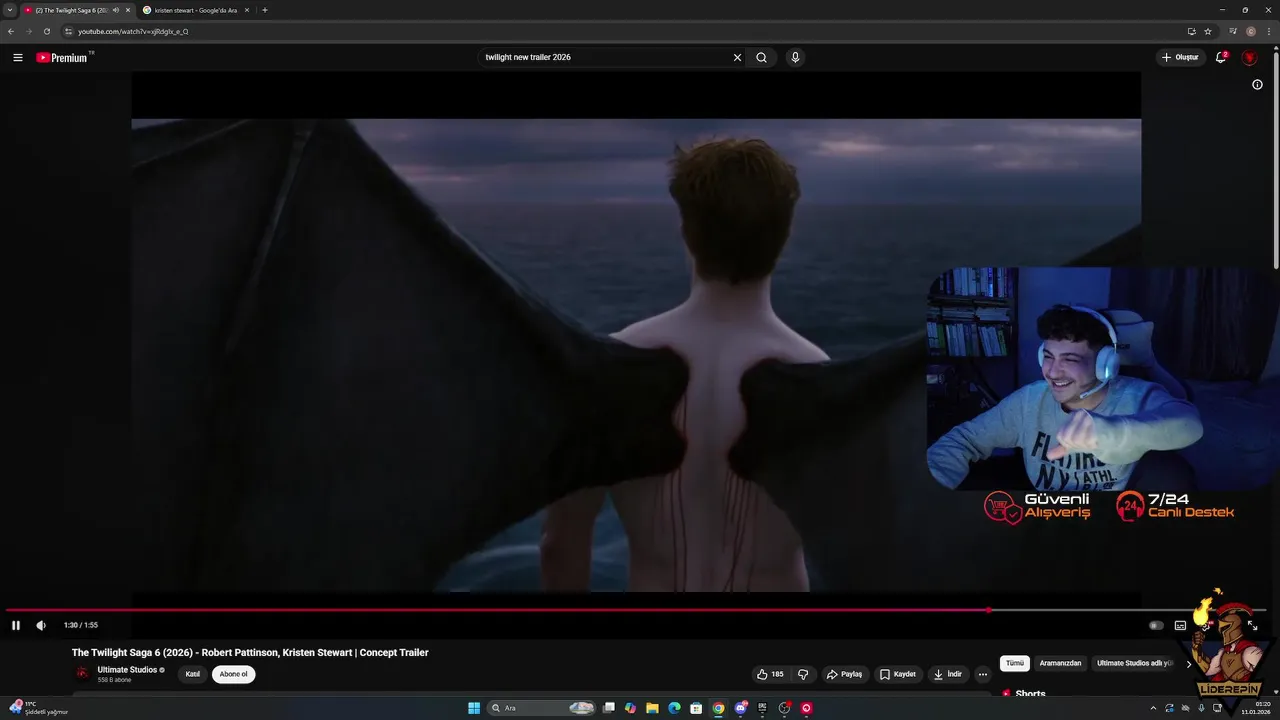Click the install/cast screen icon in address bar
The width and height of the screenshot is (1280, 720).
tap(1191, 31)
